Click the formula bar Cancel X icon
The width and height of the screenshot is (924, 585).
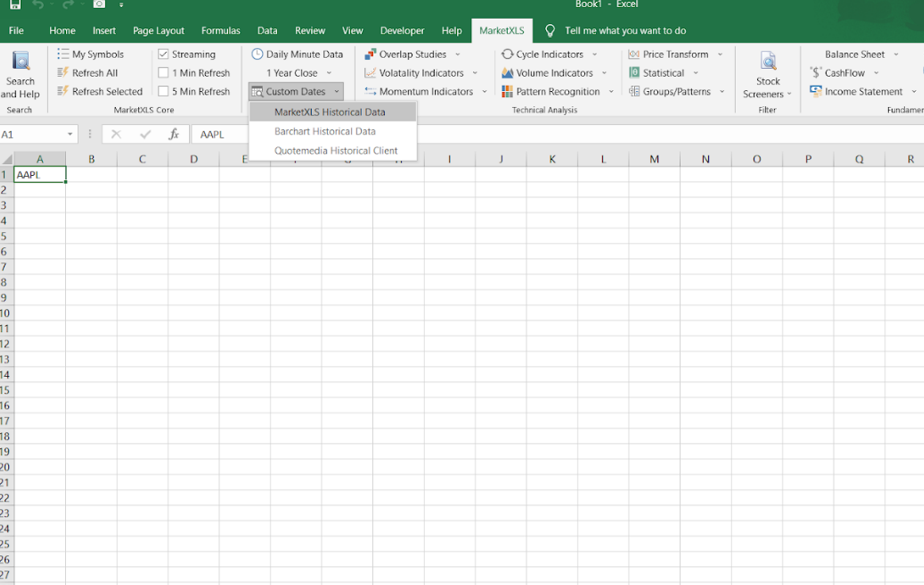tap(116, 134)
